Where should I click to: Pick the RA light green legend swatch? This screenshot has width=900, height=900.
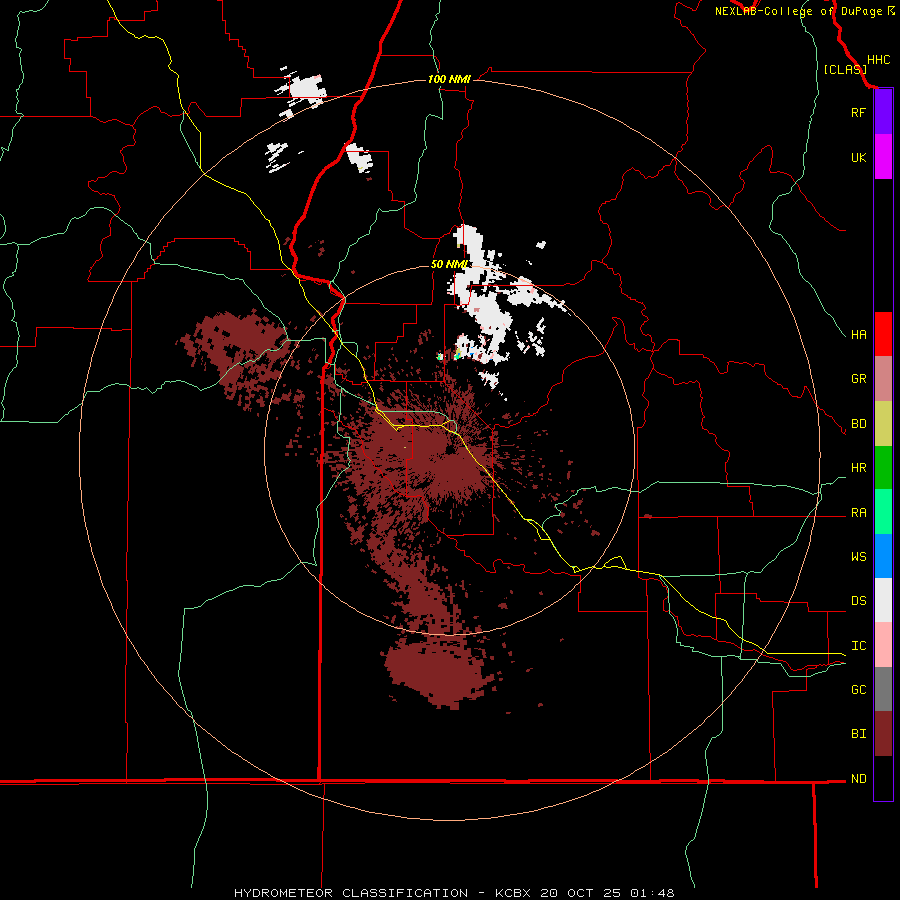(x=883, y=512)
